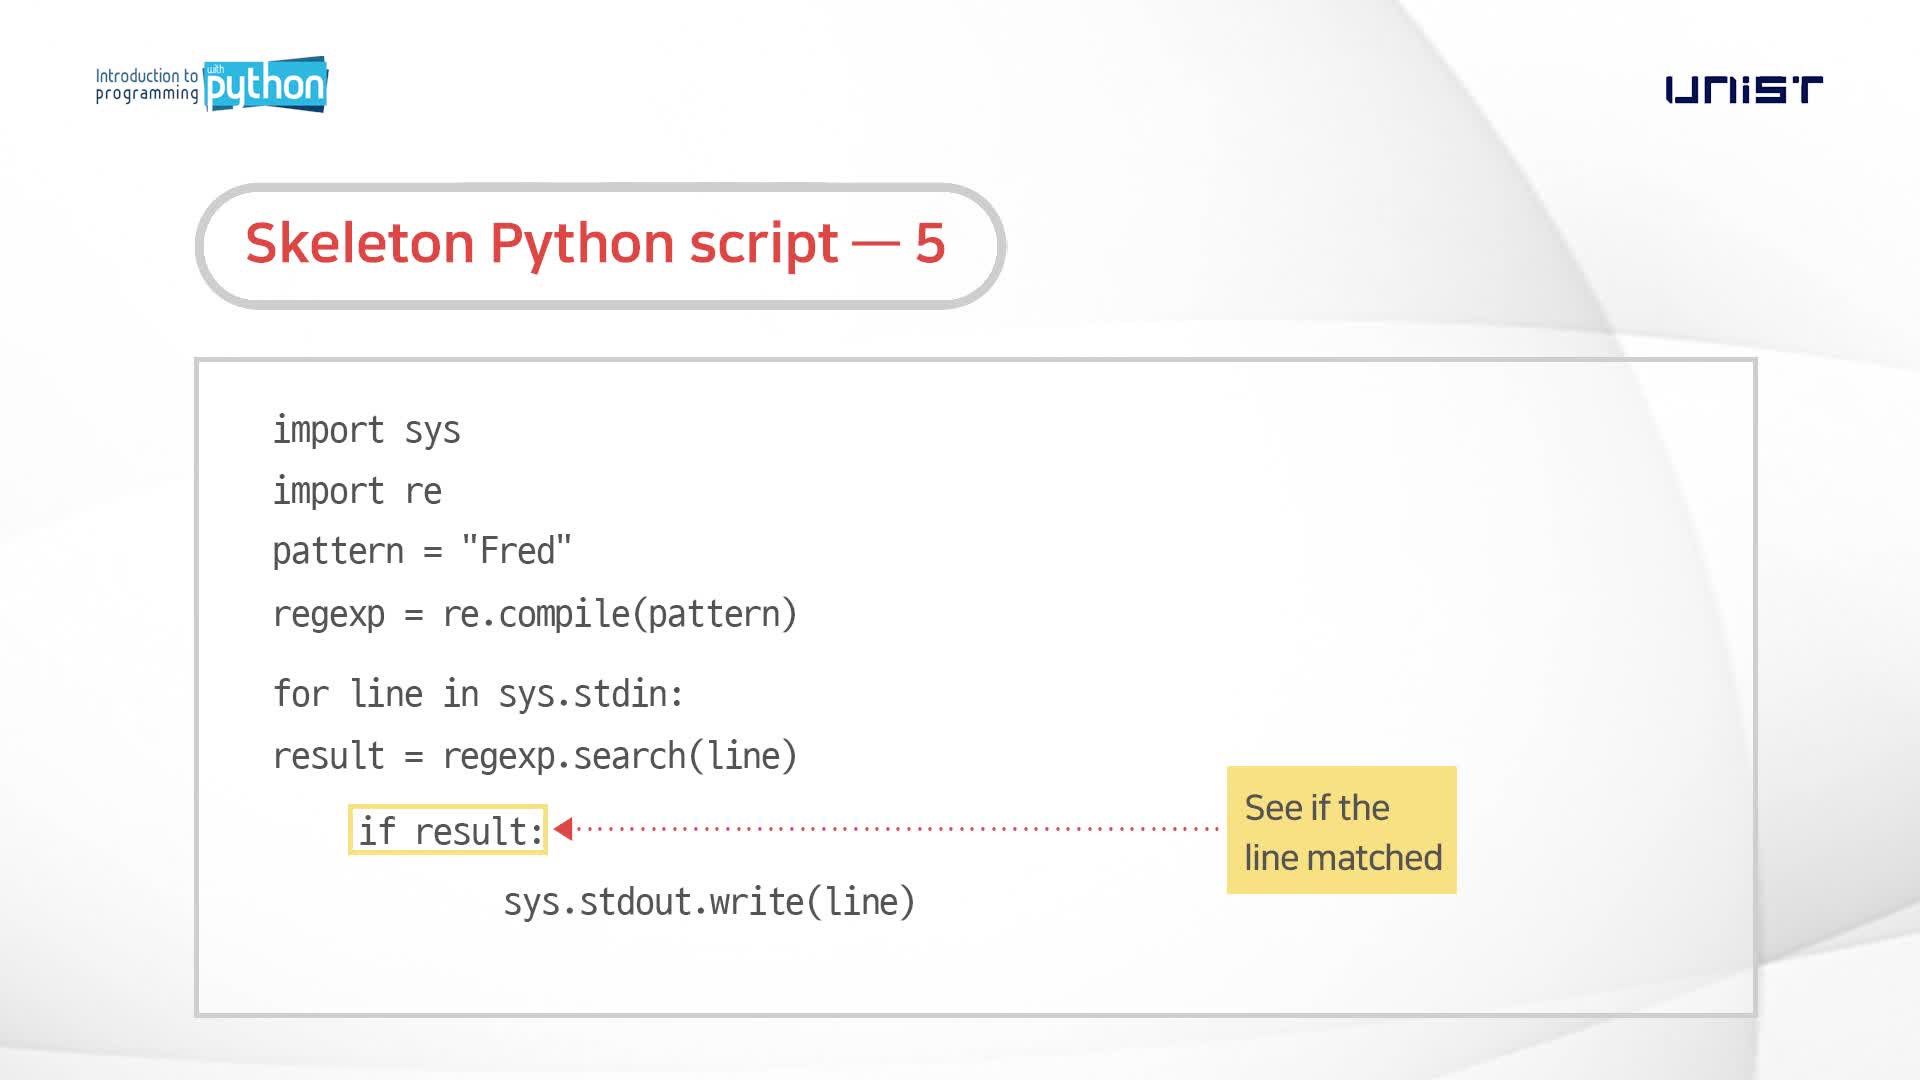Viewport: 1920px width, 1080px height.
Task: Click the line 'result = regexp.search(line)'
Action: [535, 756]
